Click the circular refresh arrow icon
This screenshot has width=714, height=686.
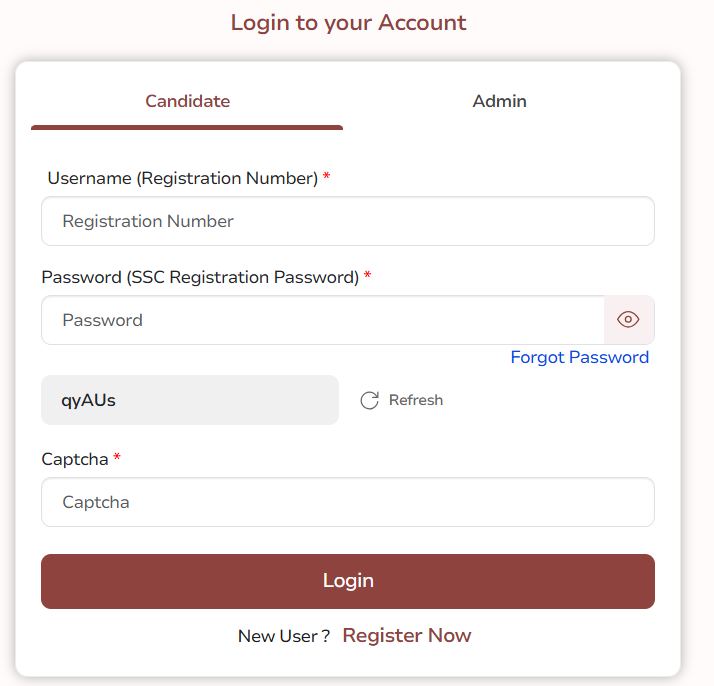369,401
